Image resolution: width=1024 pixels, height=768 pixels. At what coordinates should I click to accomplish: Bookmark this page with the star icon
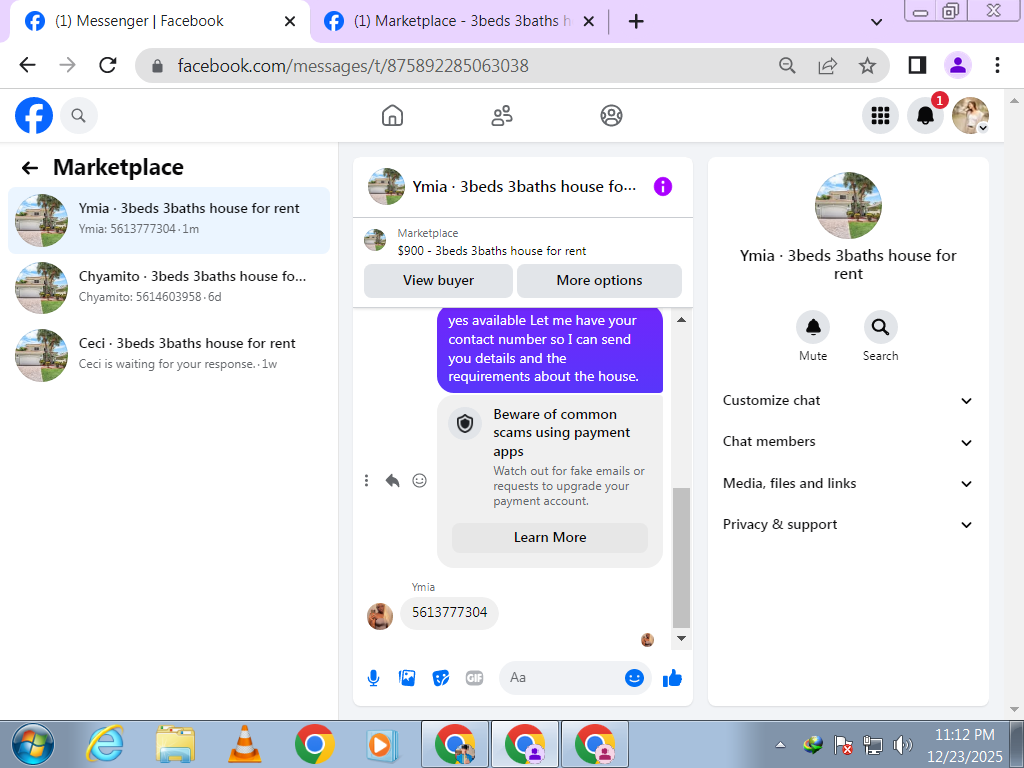867,65
